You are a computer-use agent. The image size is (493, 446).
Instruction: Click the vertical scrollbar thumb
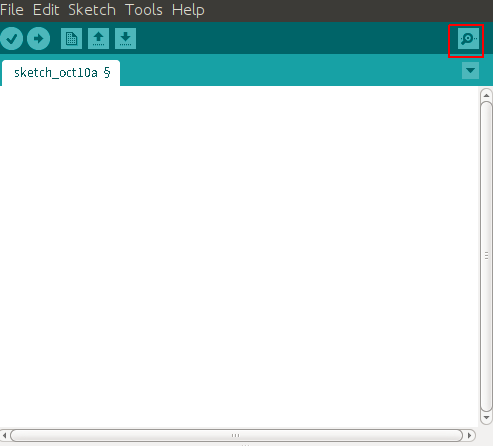(486, 257)
